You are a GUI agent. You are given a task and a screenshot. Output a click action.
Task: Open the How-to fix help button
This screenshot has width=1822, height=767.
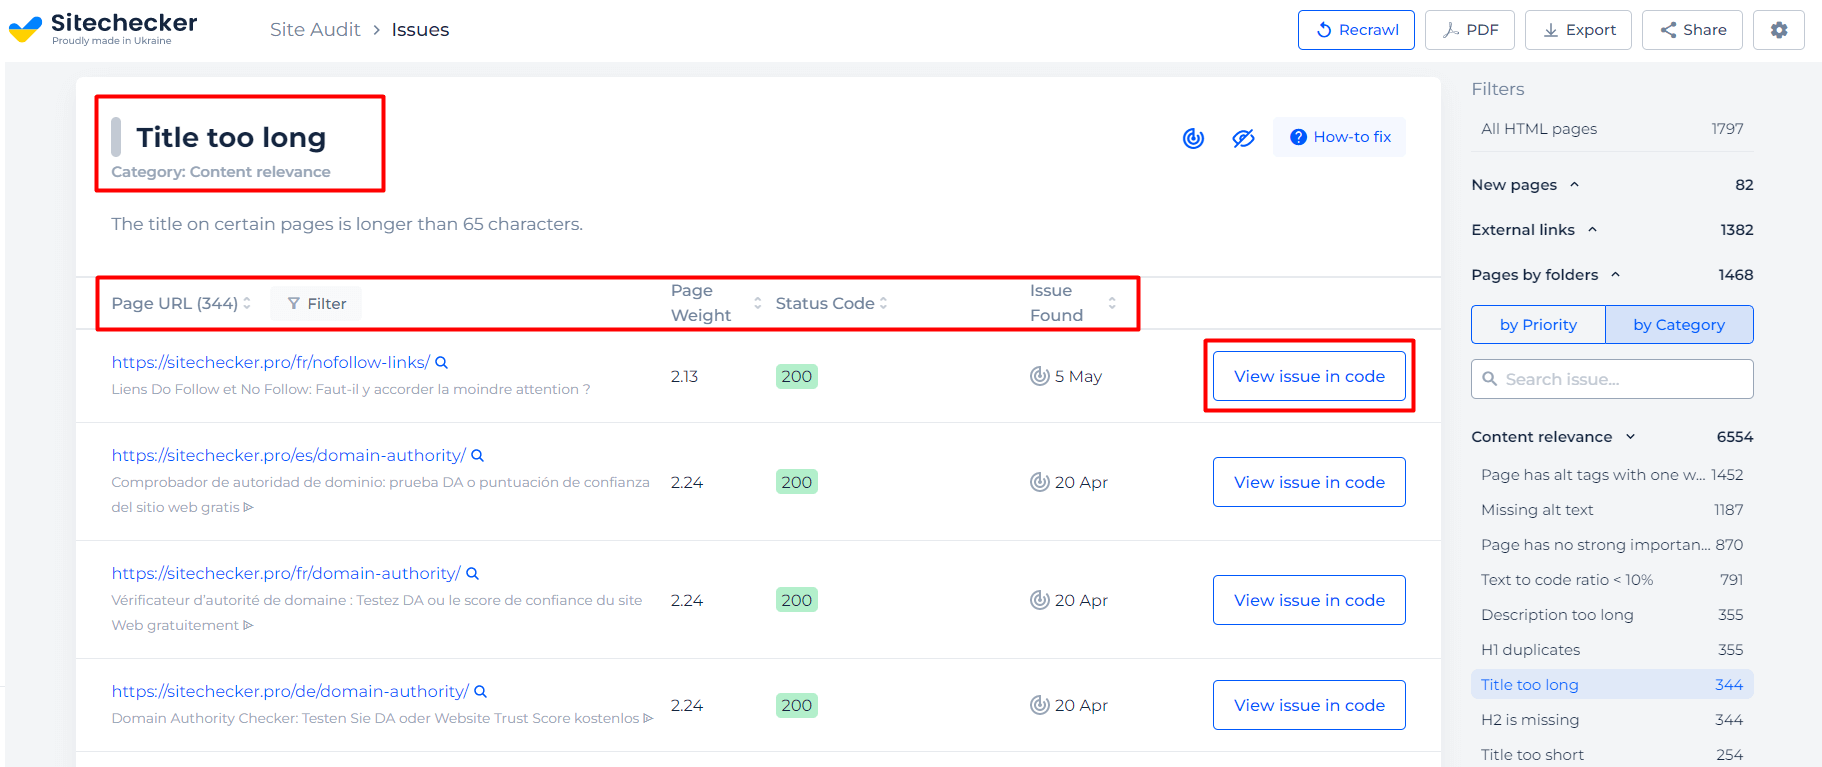[1339, 137]
